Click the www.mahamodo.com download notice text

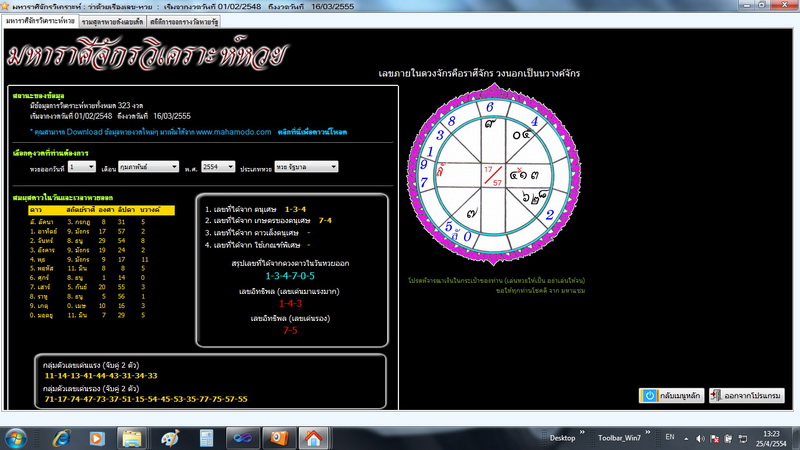(151, 132)
